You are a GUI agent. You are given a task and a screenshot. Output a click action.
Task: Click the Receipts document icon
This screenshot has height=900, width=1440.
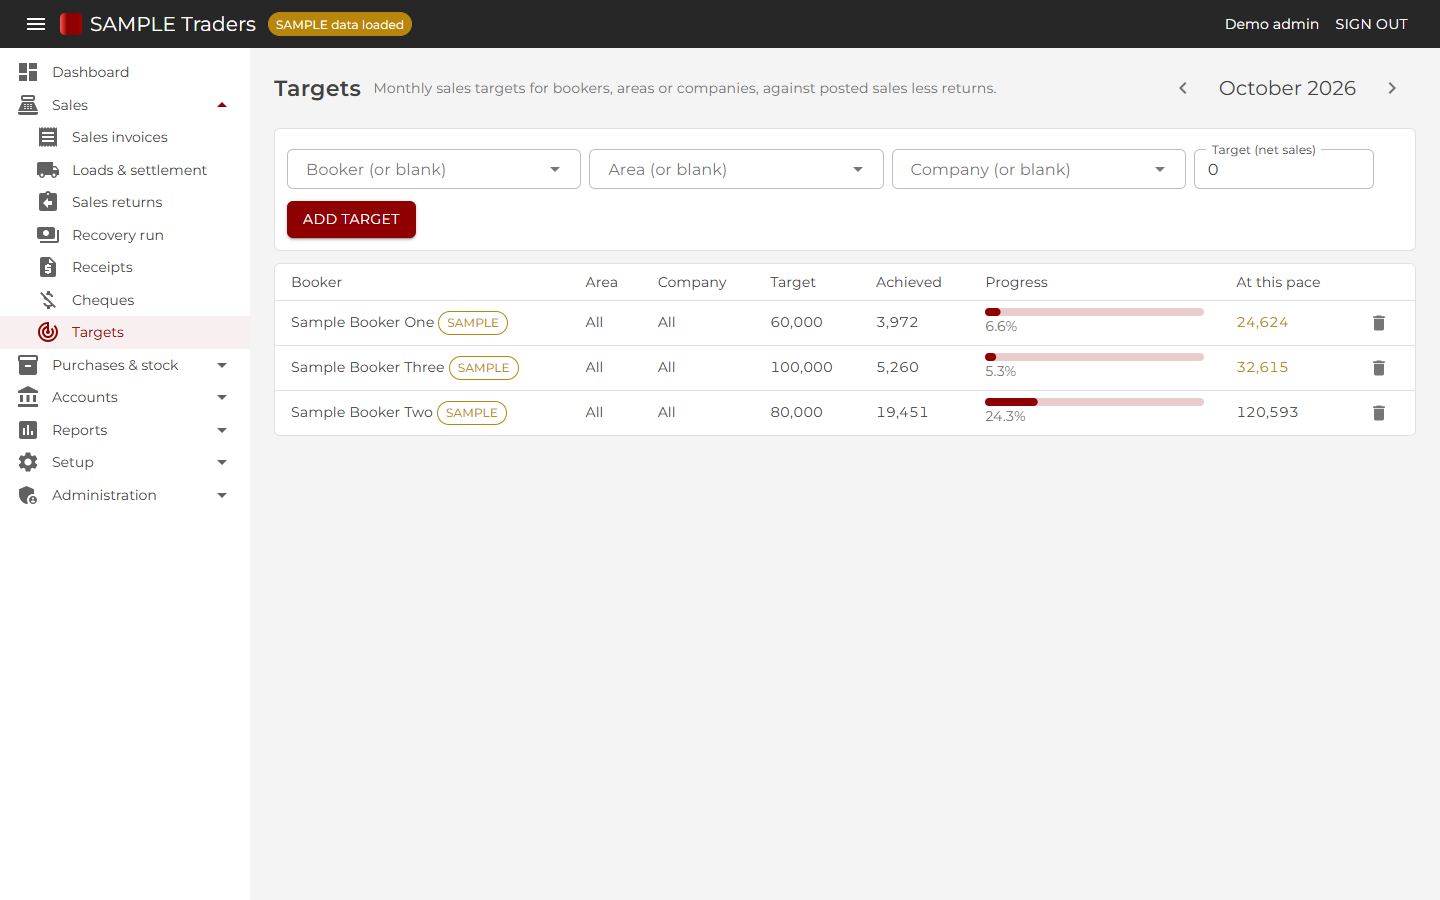[48, 267]
